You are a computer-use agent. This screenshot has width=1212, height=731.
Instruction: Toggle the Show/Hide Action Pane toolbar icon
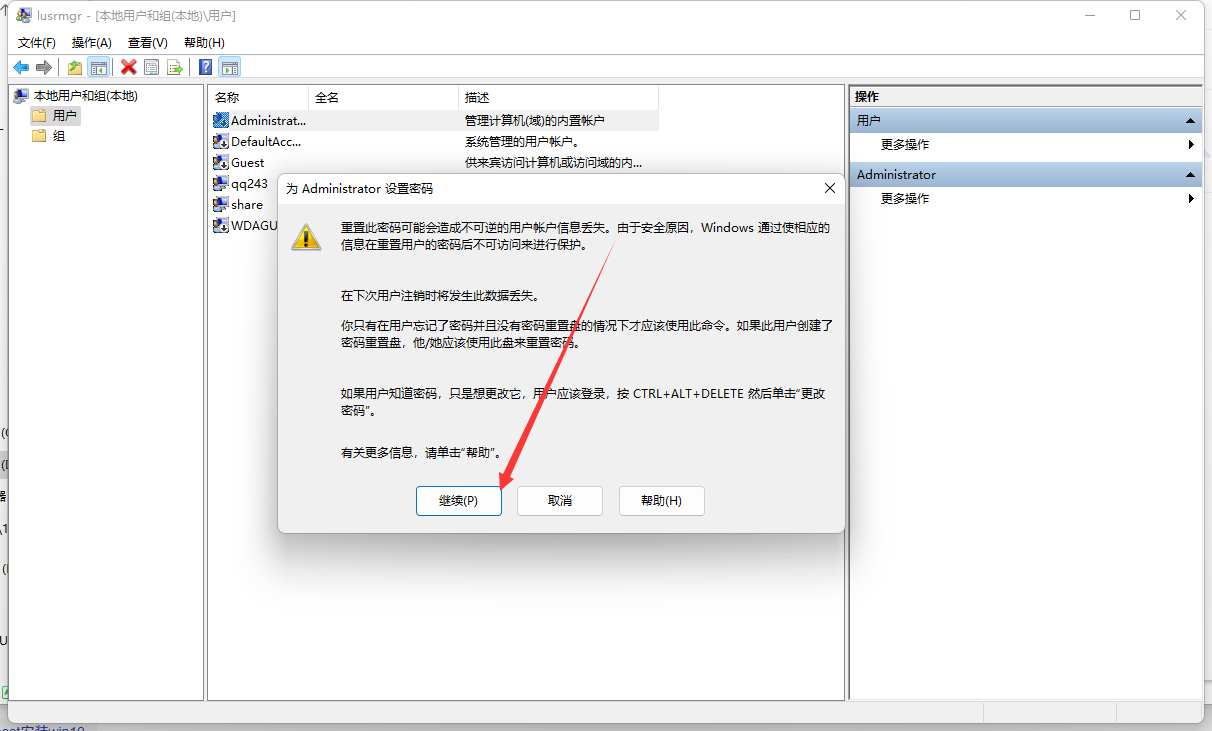point(230,67)
